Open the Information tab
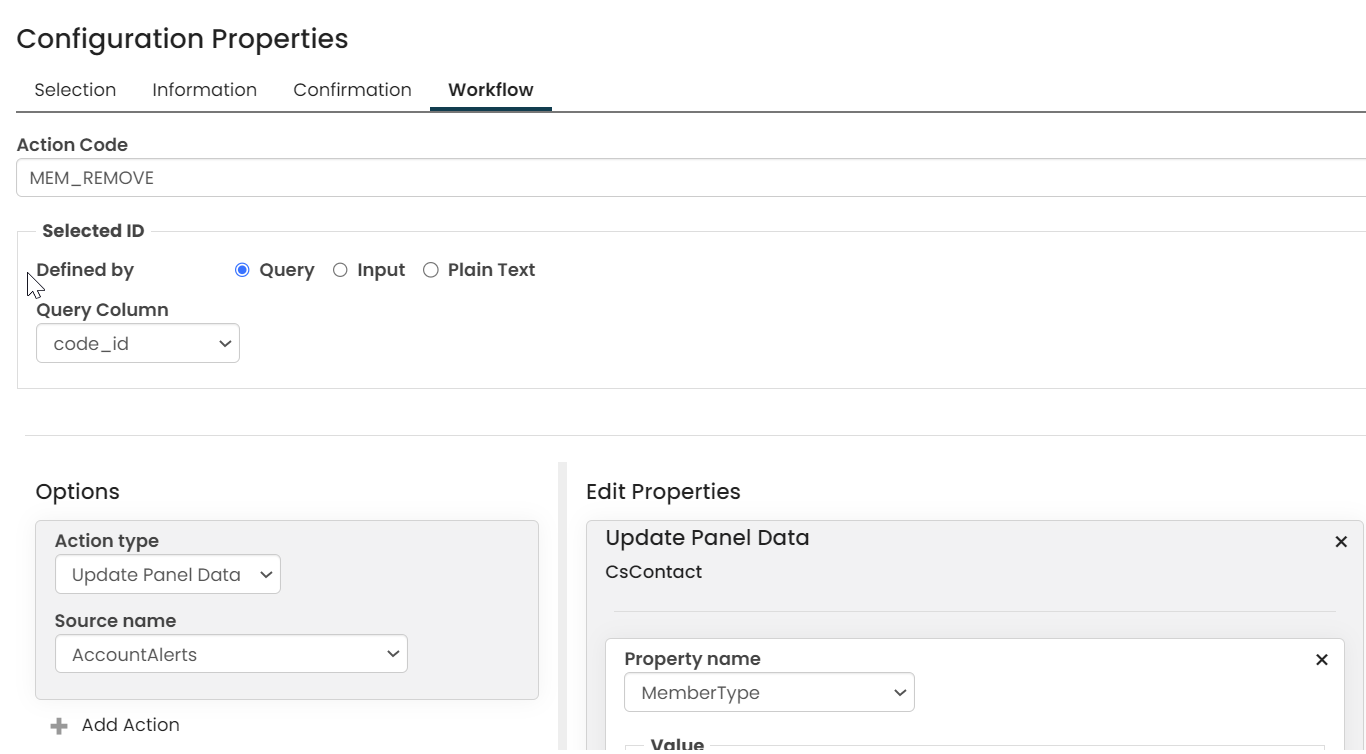Screen dimensions: 1366x754 tap(204, 90)
